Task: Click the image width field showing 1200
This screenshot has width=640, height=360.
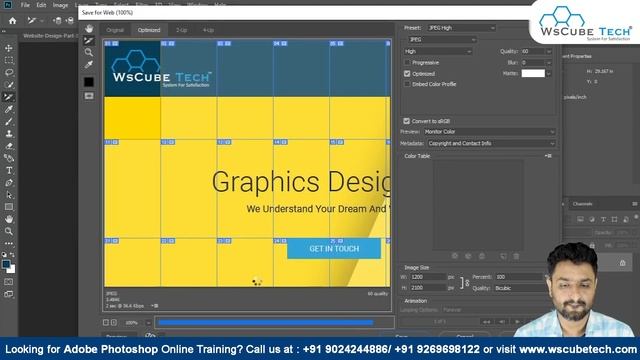Action: click(x=428, y=277)
